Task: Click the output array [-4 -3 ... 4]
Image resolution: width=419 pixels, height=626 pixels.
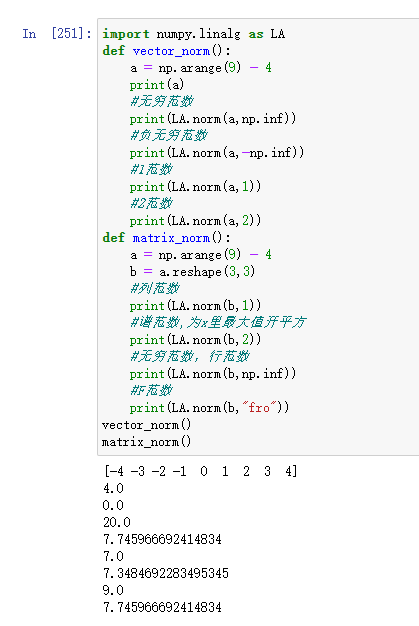Action: coord(200,471)
